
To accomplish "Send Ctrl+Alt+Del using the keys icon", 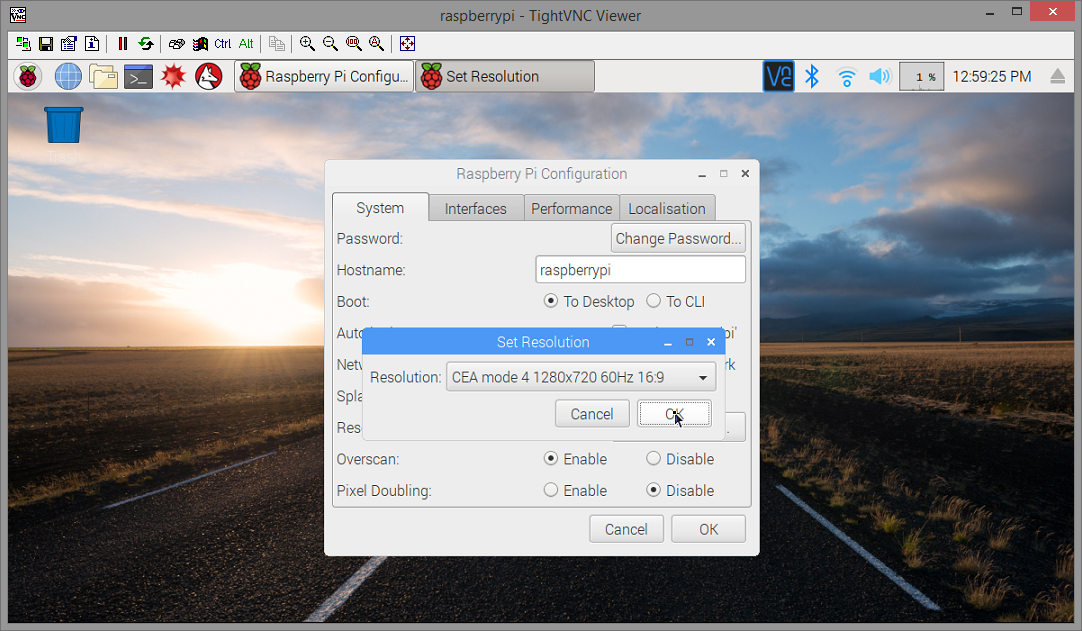I will [177, 43].
